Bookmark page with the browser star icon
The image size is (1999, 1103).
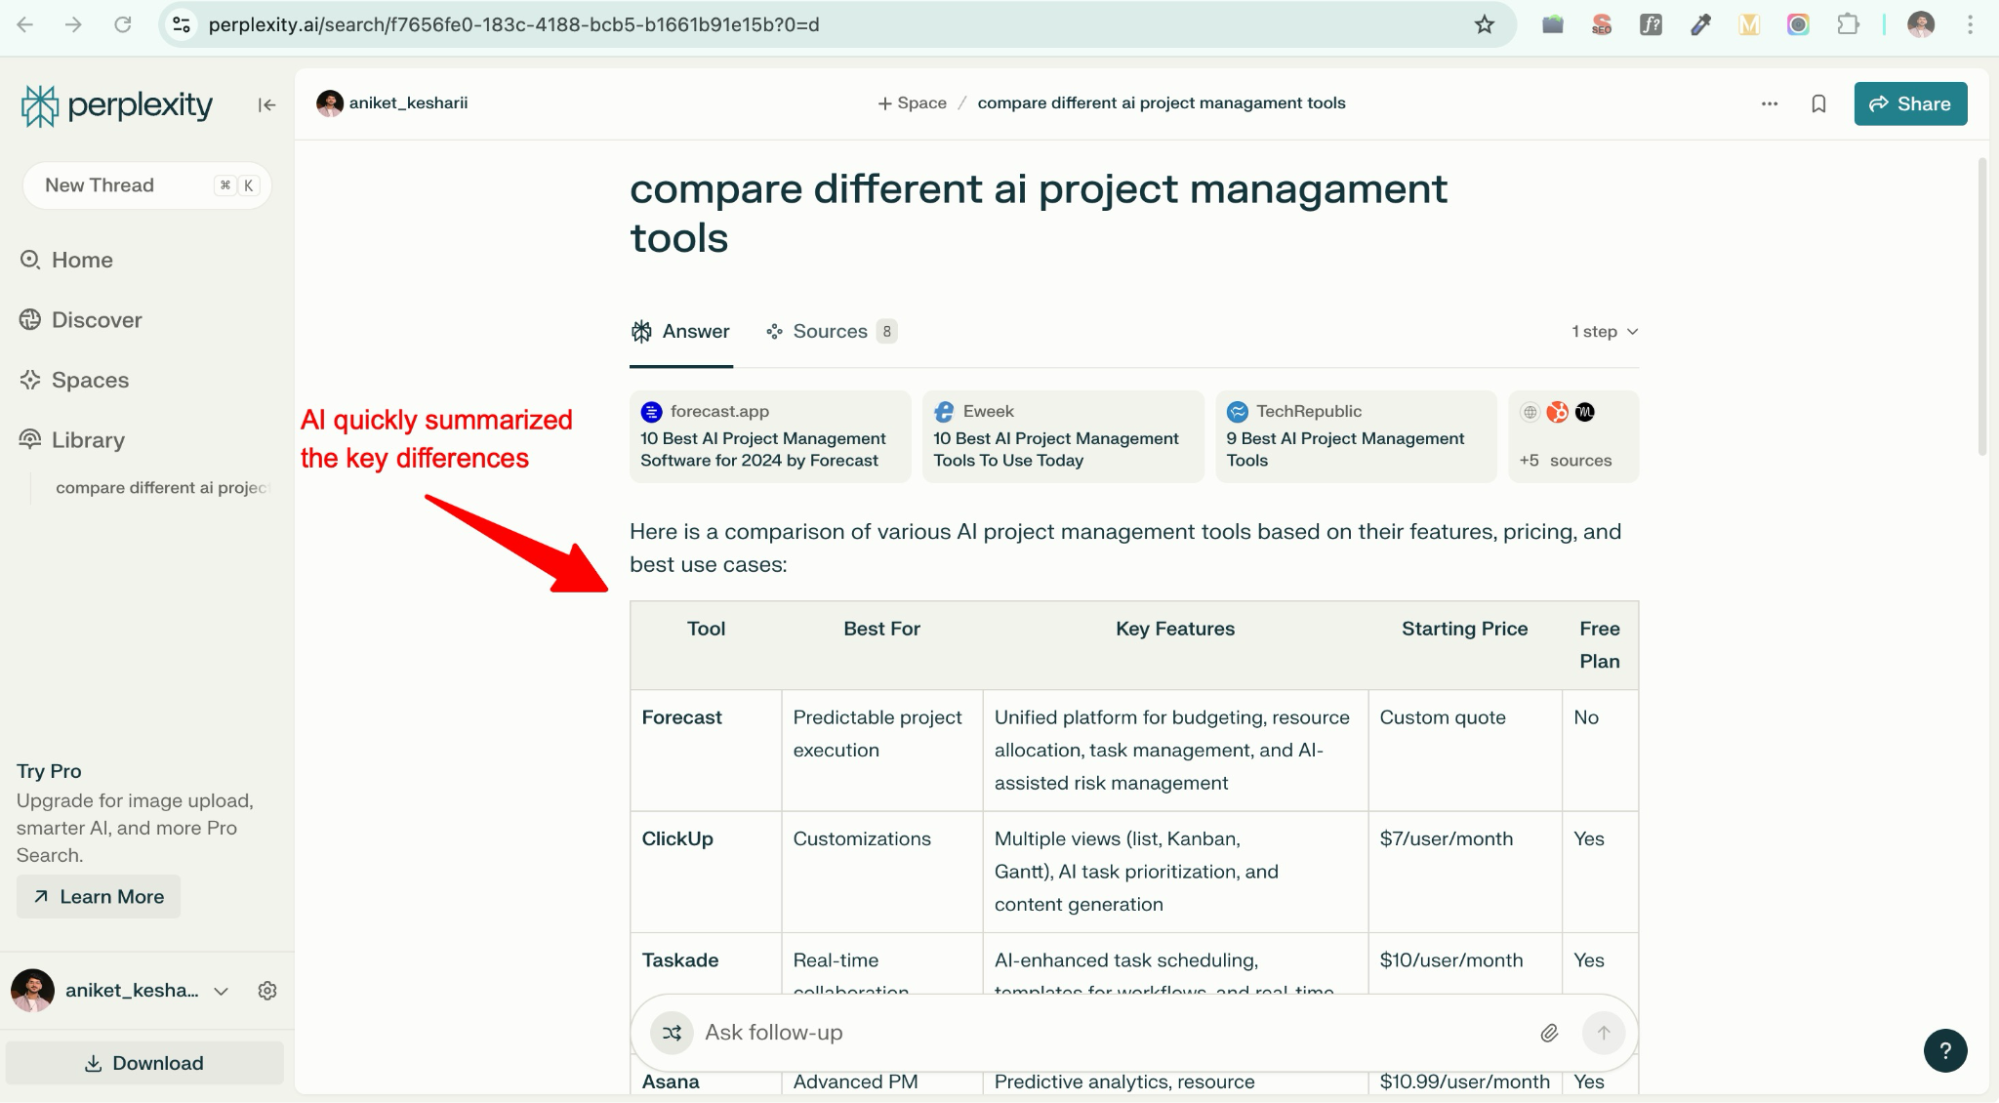tap(1484, 25)
